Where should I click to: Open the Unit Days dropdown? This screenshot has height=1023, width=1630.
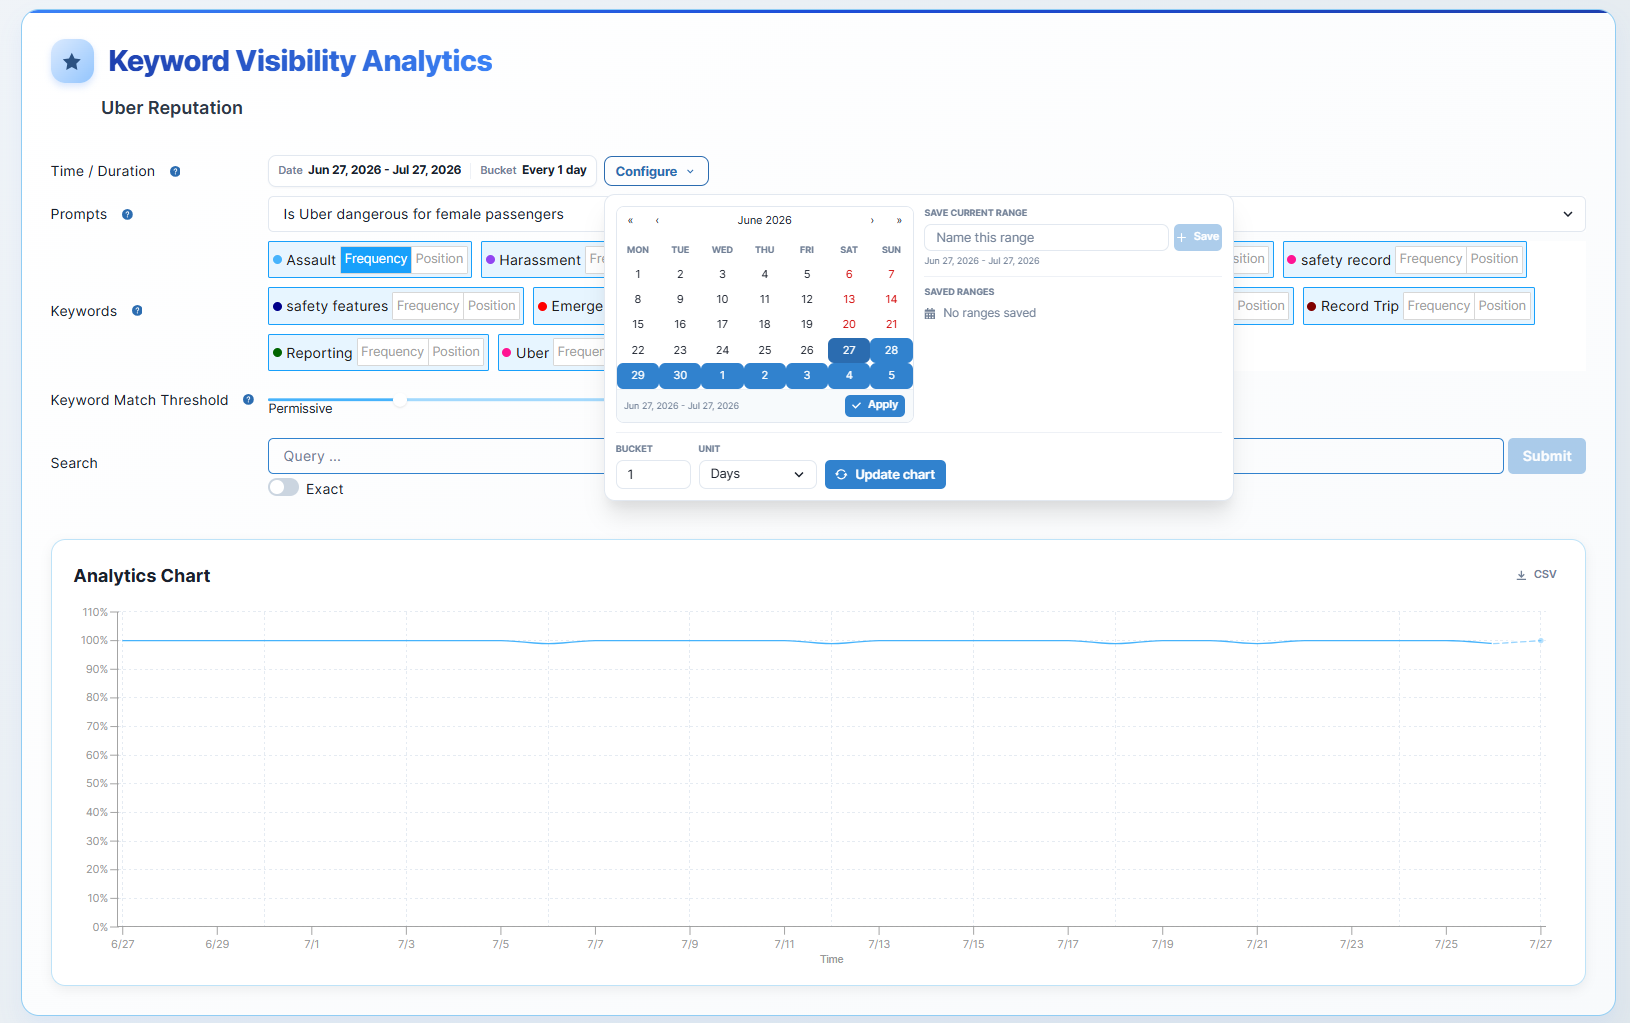pos(757,474)
